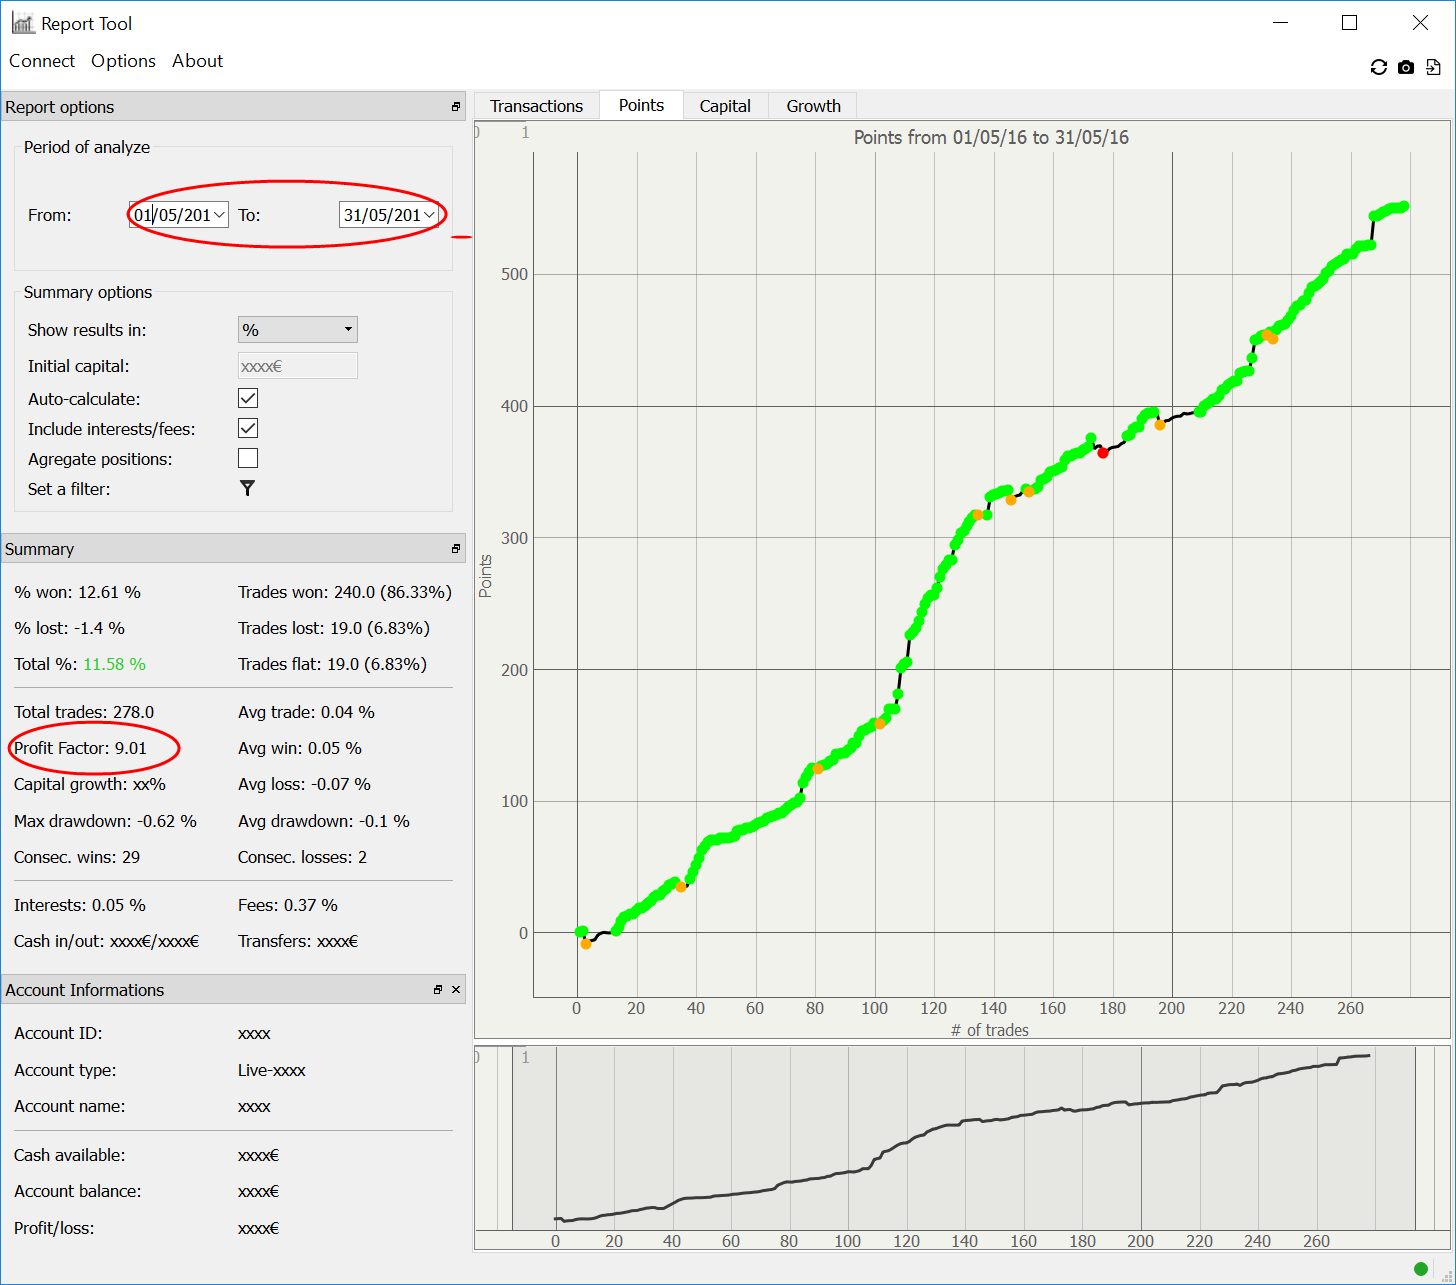Open the About menu
Screen dimensions: 1456x1285
[x=197, y=61]
